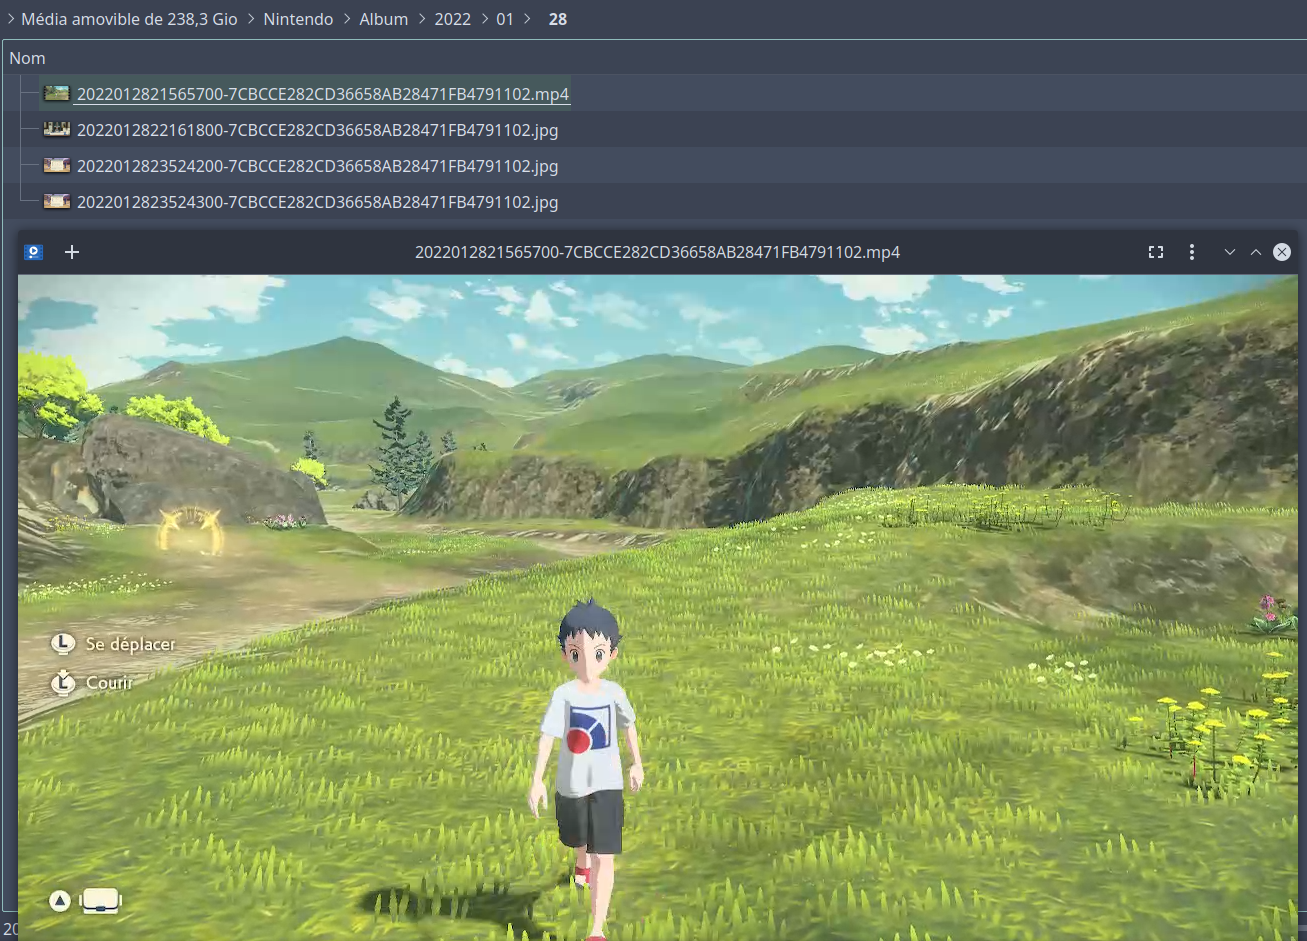The height and width of the screenshot is (941, 1307).
Task: Toggle fullscreen in the video player
Action: point(1156,252)
